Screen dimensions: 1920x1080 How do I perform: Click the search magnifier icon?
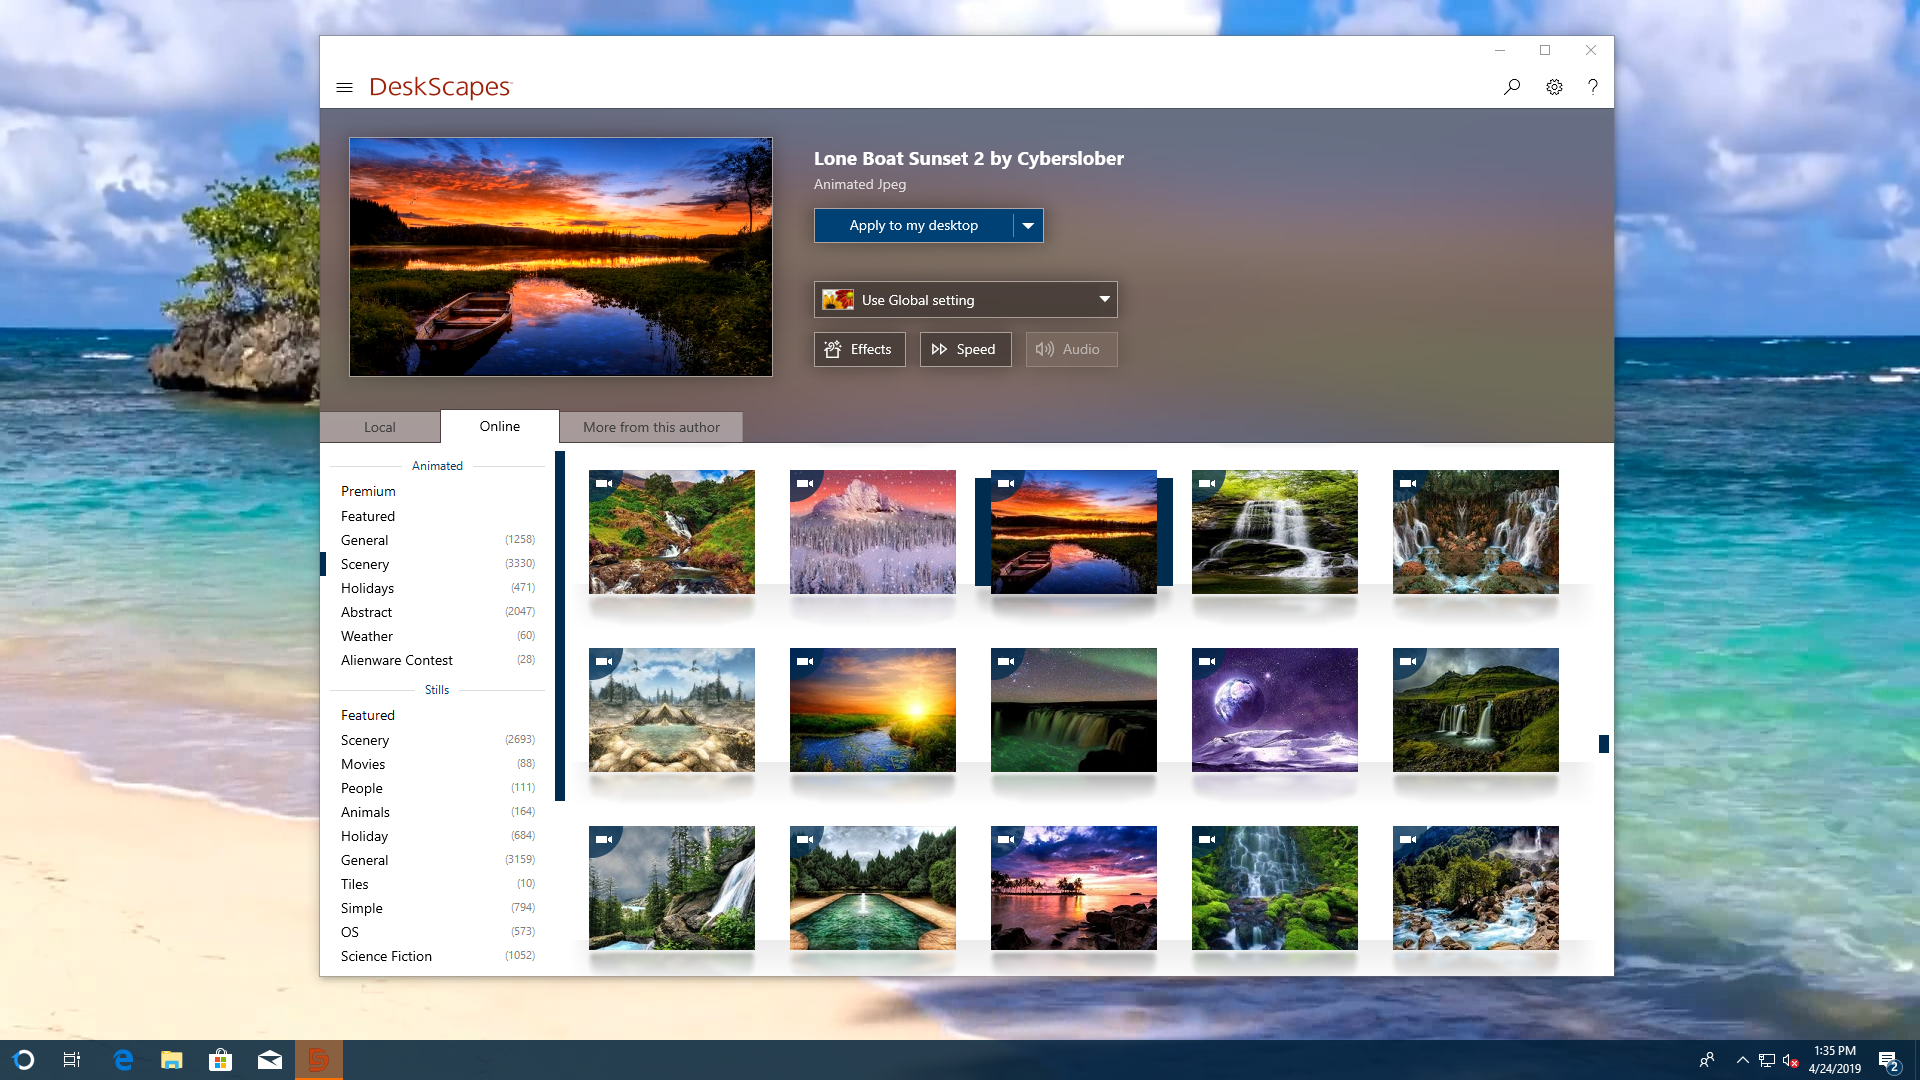point(1512,87)
